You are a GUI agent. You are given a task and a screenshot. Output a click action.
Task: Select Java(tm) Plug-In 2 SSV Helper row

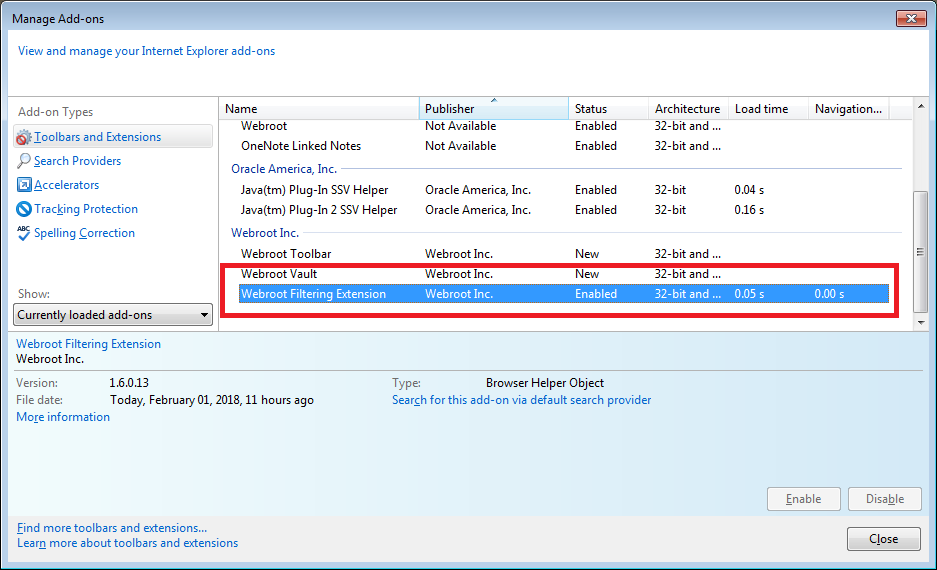click(564, 210)
